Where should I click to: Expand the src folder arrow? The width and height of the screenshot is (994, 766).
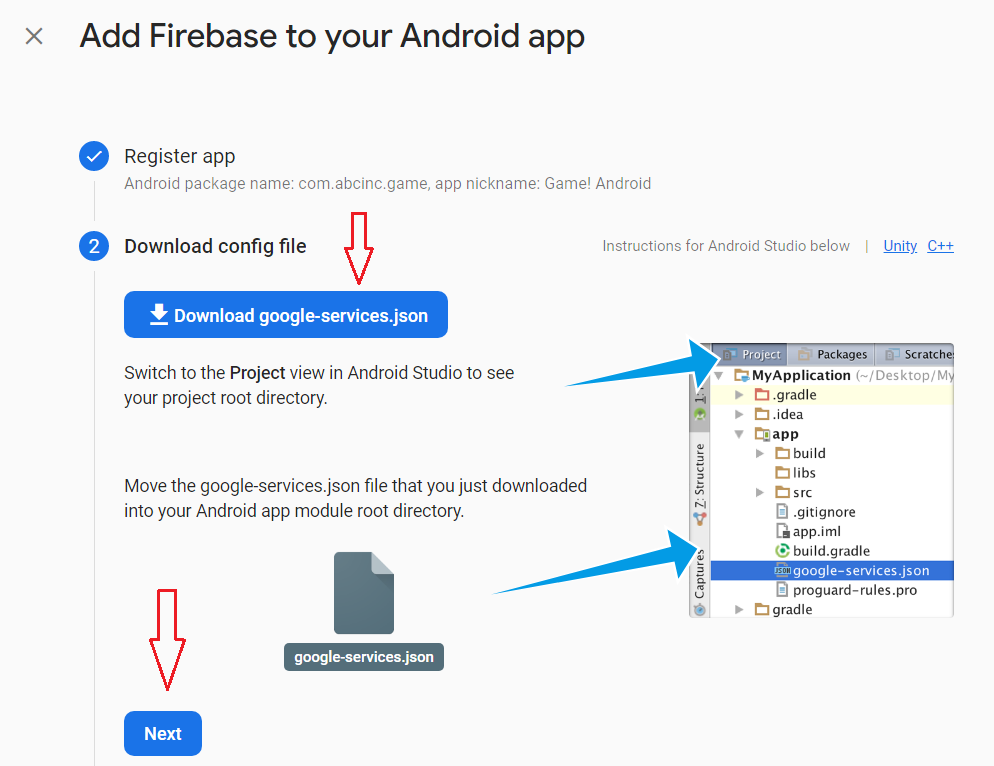click(761, 492)
